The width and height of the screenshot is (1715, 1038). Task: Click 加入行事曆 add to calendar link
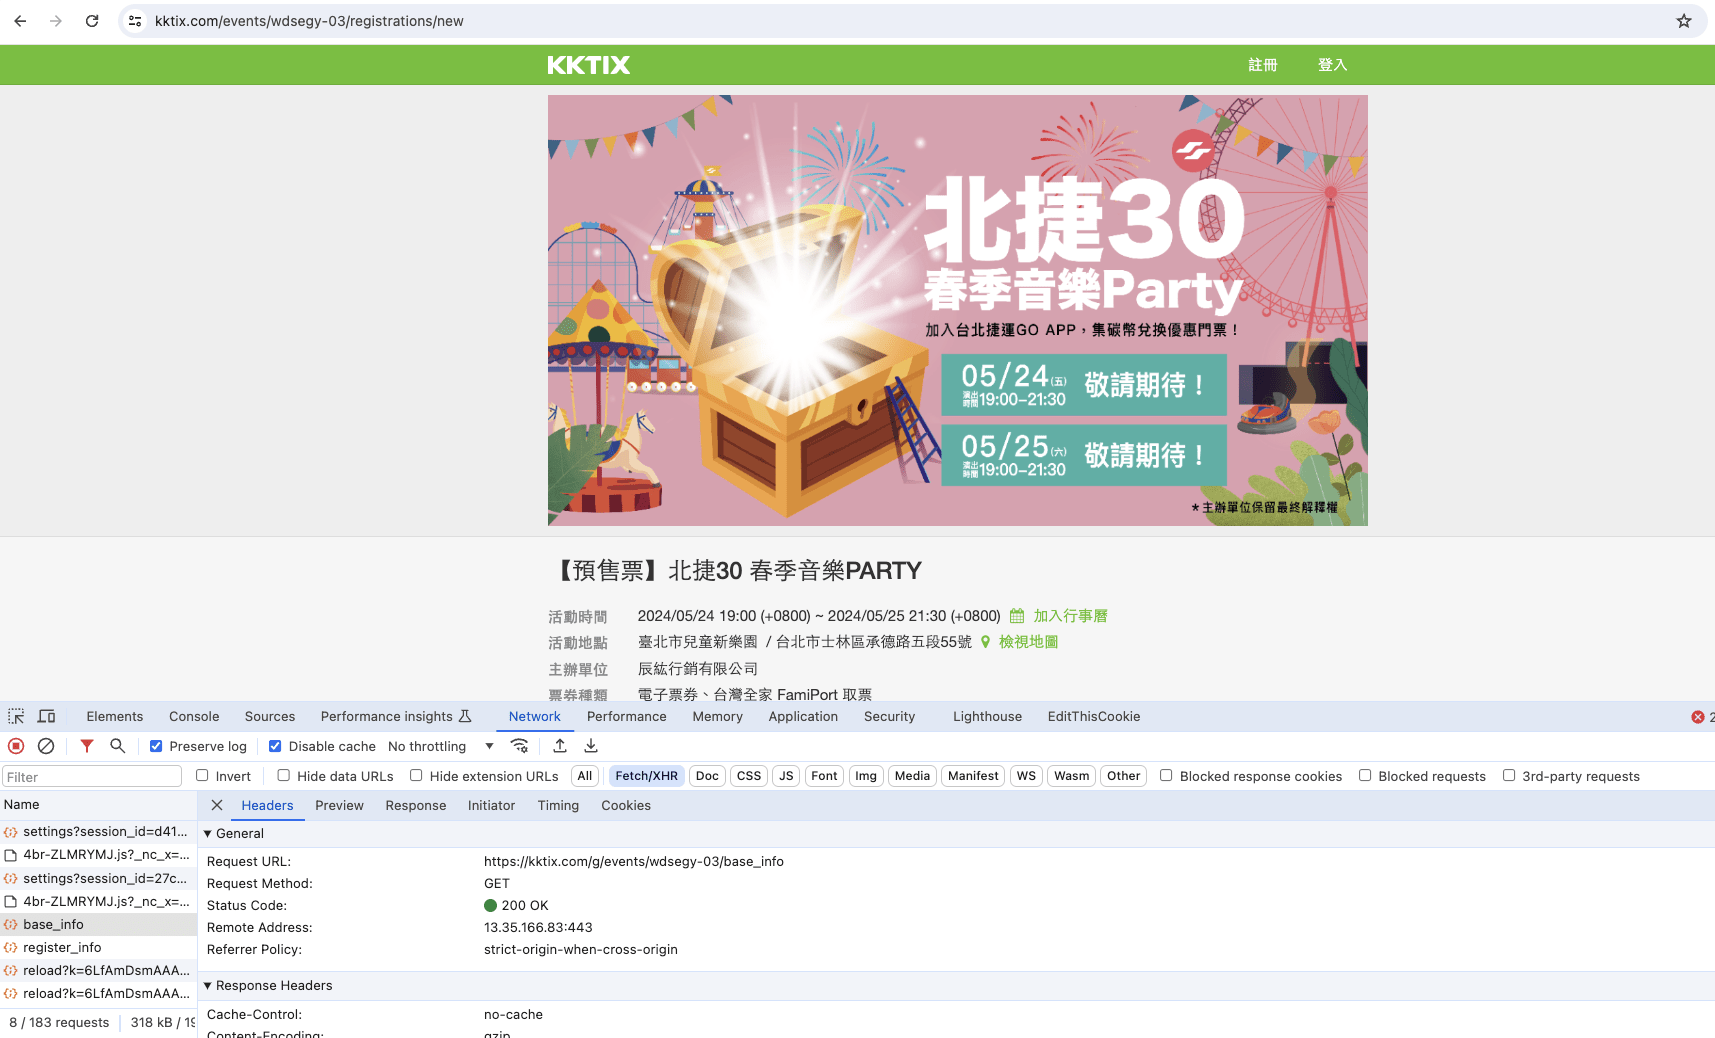[1070, 616]
